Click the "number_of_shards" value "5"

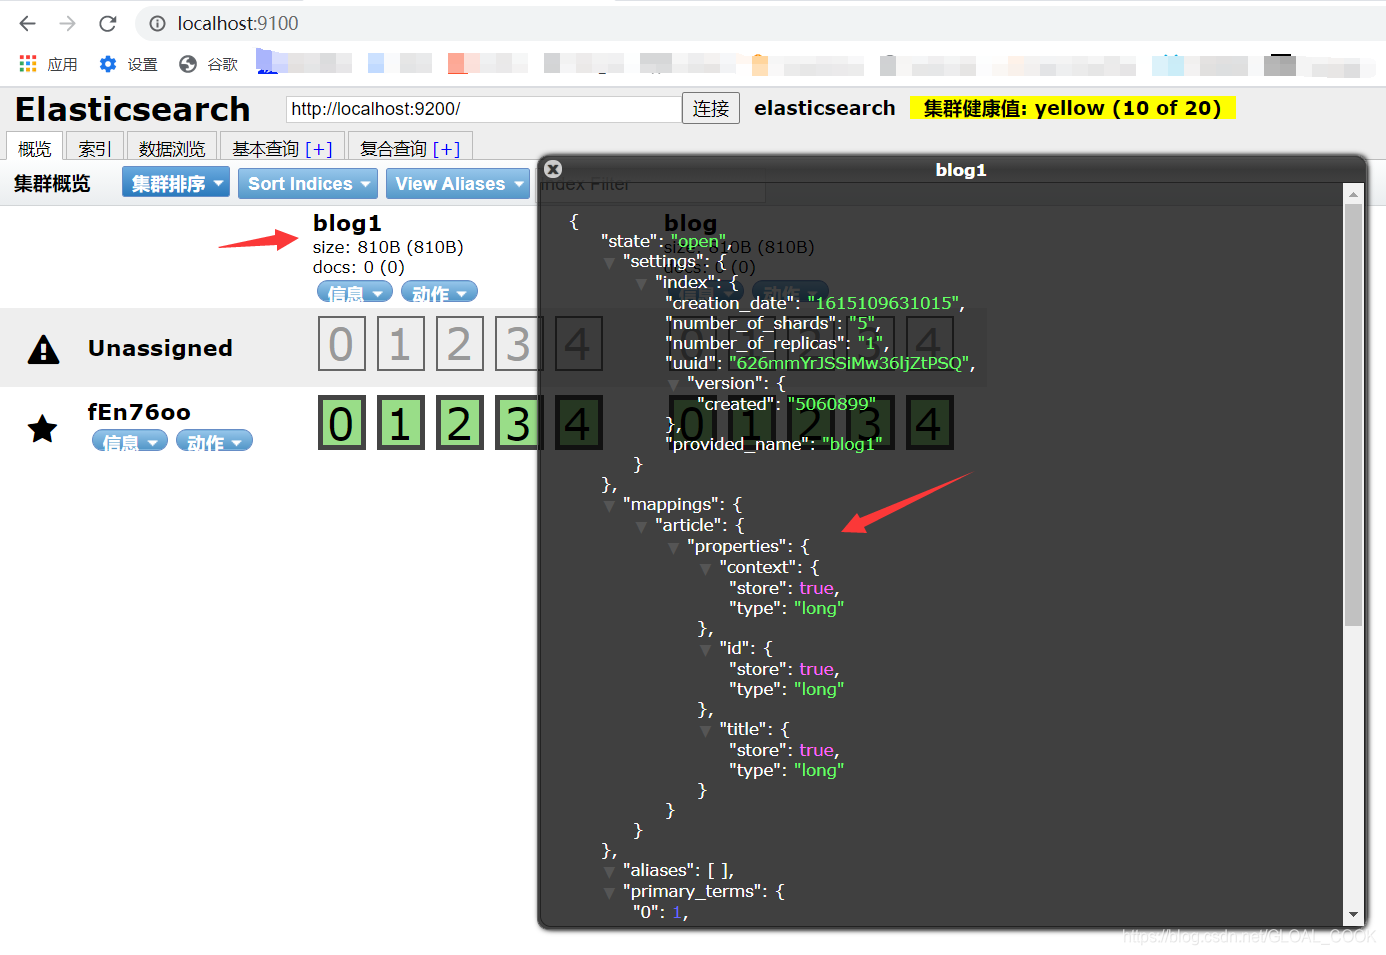(862, 323)
